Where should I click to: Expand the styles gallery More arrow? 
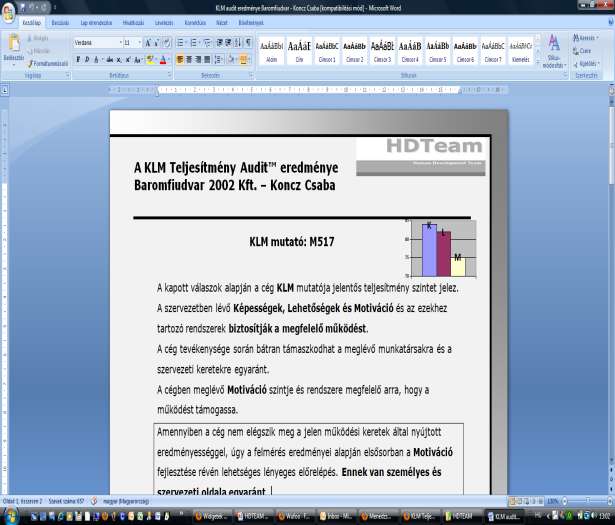(x=537, y=62)
